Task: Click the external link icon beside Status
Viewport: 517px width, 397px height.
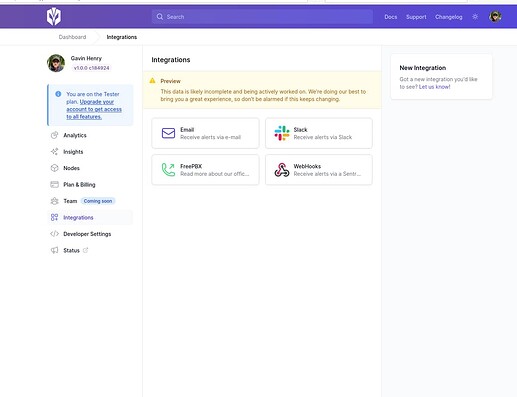Action: [x=85, y=250]
